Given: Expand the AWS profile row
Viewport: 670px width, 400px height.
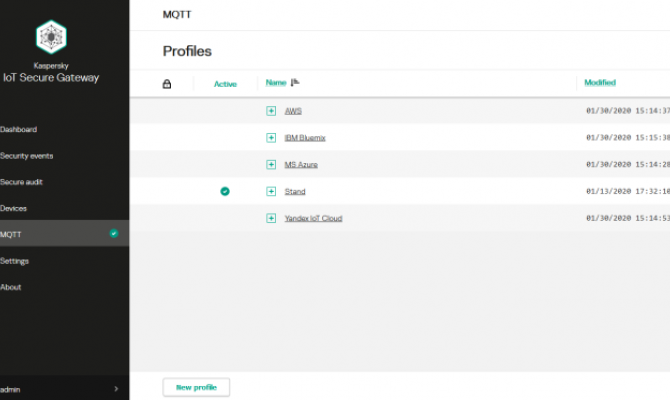Looking at the screenshot, I should pyautogui.click(x=271, y=111).
